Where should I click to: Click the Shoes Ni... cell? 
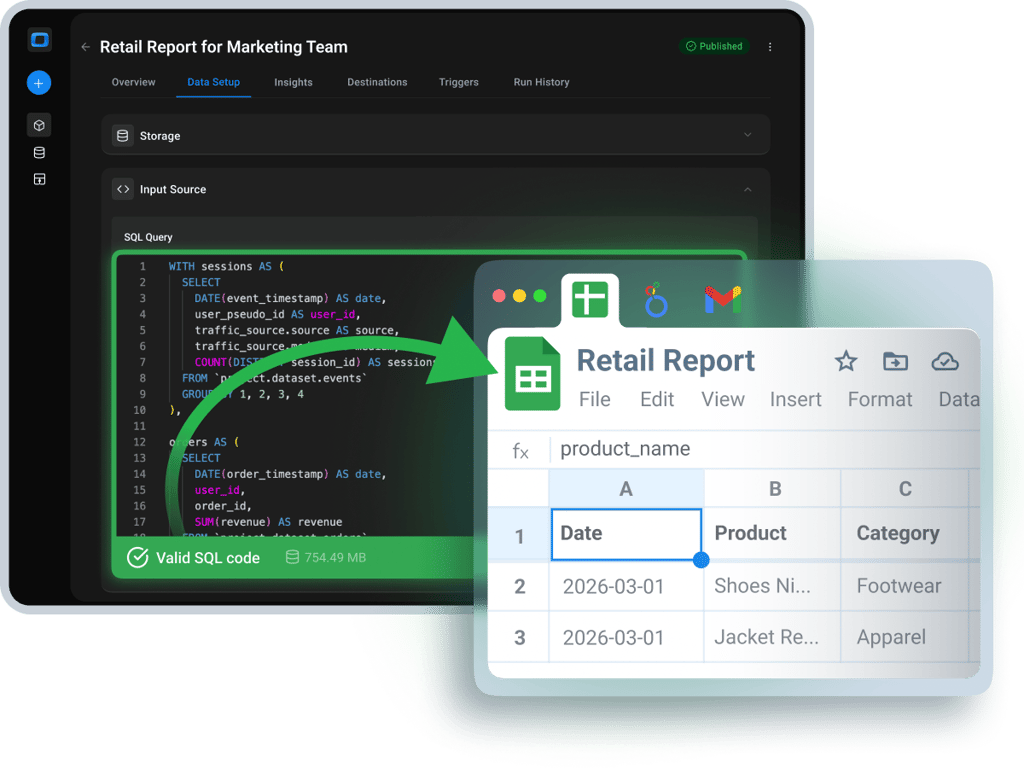(x=772, y=586)
